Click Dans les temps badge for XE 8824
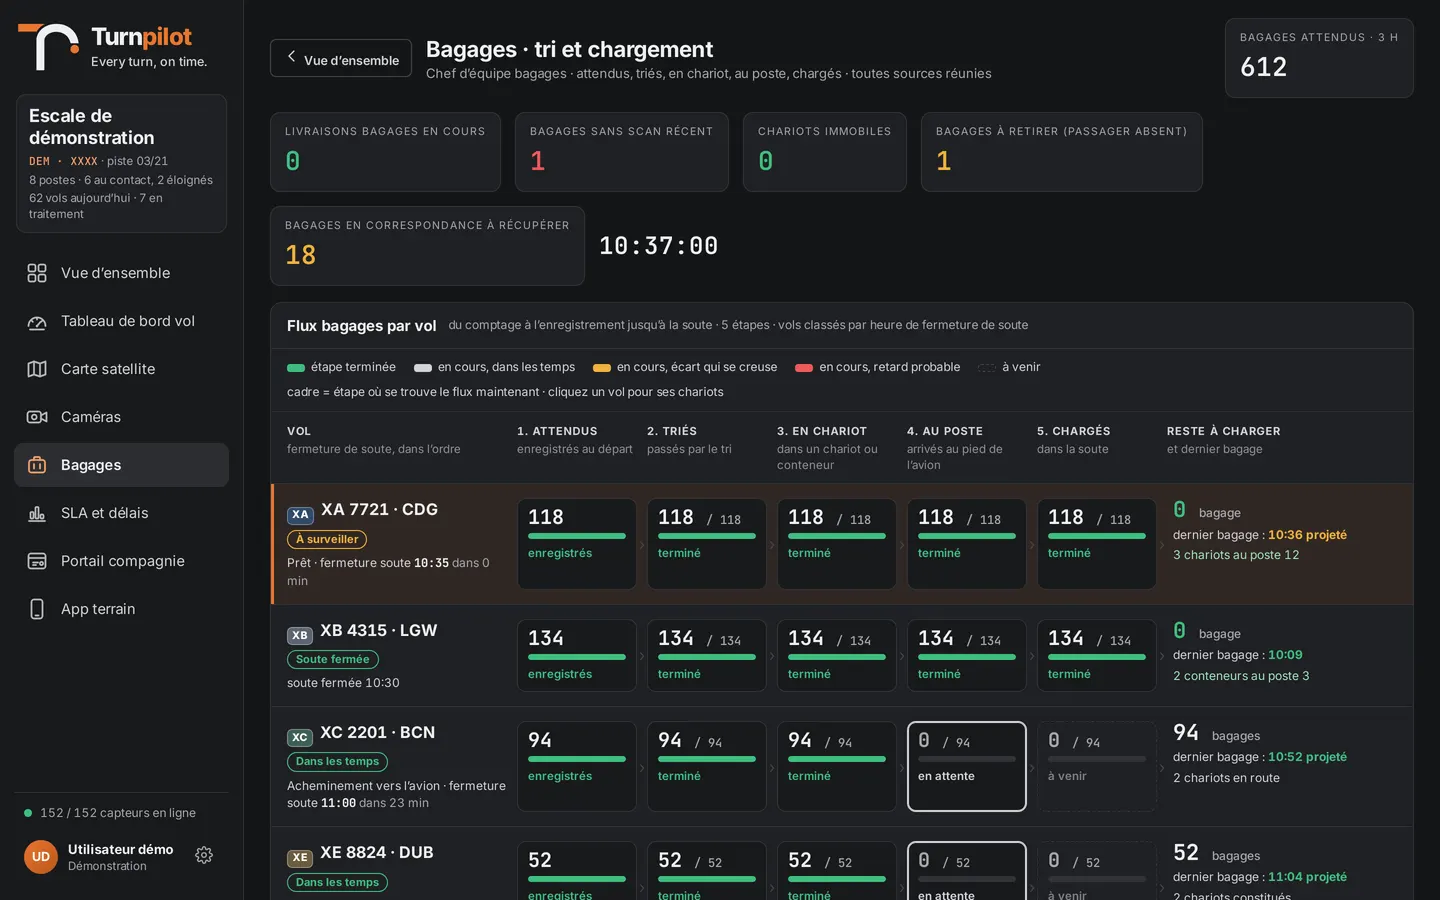 pyautogui.click(x=337, y=882)
